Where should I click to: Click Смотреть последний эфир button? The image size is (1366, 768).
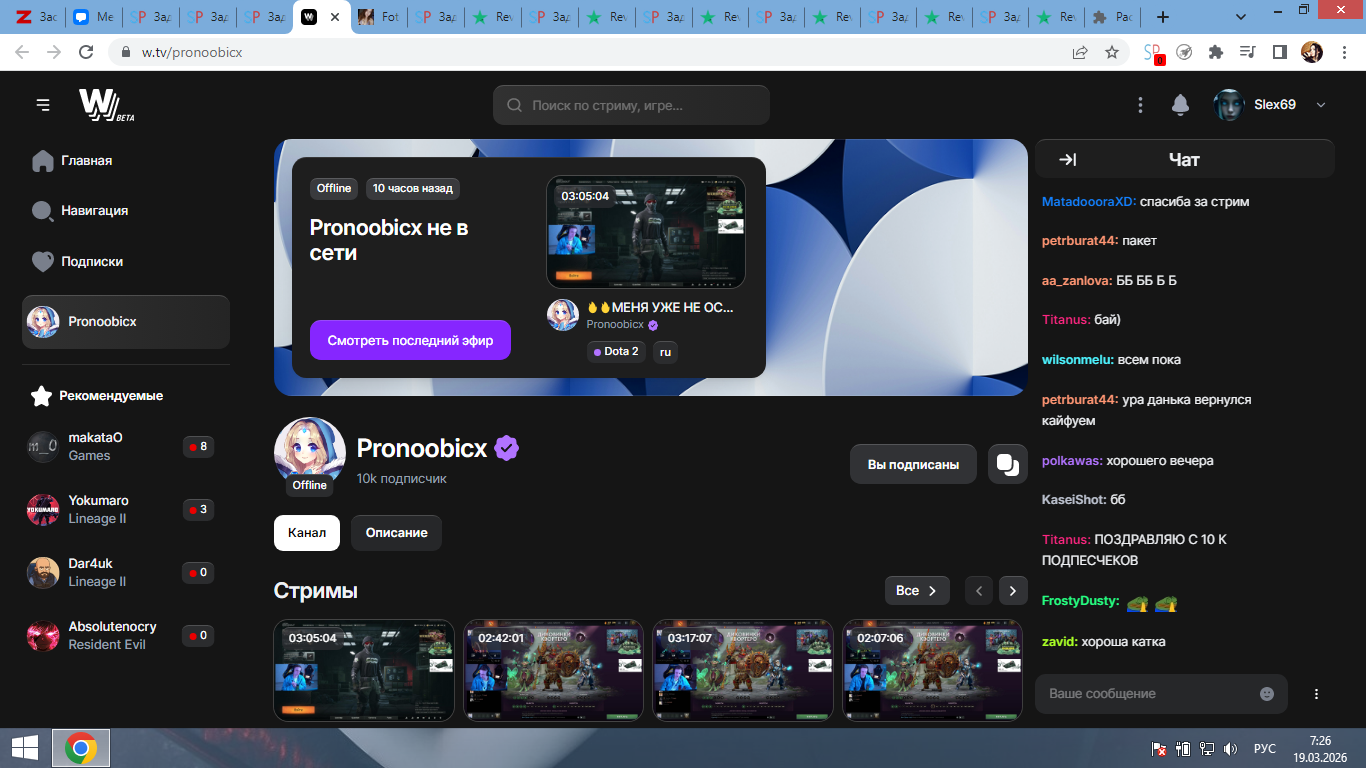pos(410,340)
